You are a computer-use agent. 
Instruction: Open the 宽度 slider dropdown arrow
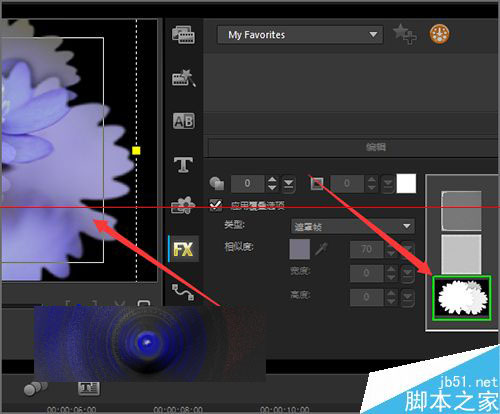point(407,273)
